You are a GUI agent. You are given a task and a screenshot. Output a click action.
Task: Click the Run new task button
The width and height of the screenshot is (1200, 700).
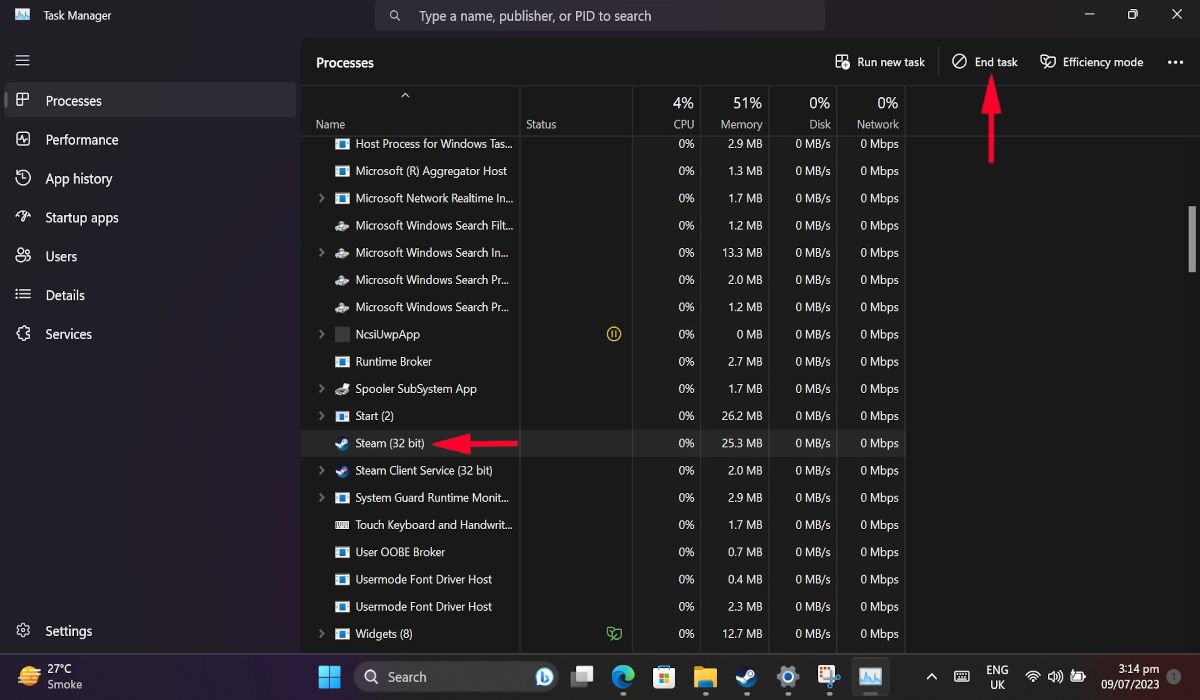[879, 61]
